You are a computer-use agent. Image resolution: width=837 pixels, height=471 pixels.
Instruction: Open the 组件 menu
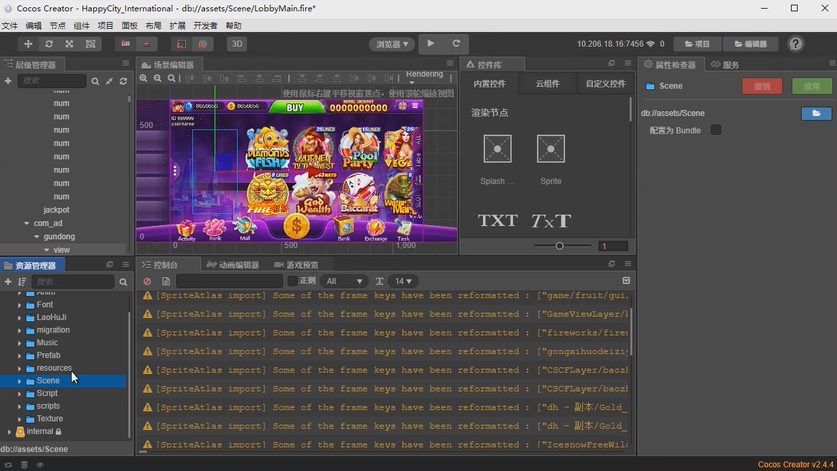point(82,26)
